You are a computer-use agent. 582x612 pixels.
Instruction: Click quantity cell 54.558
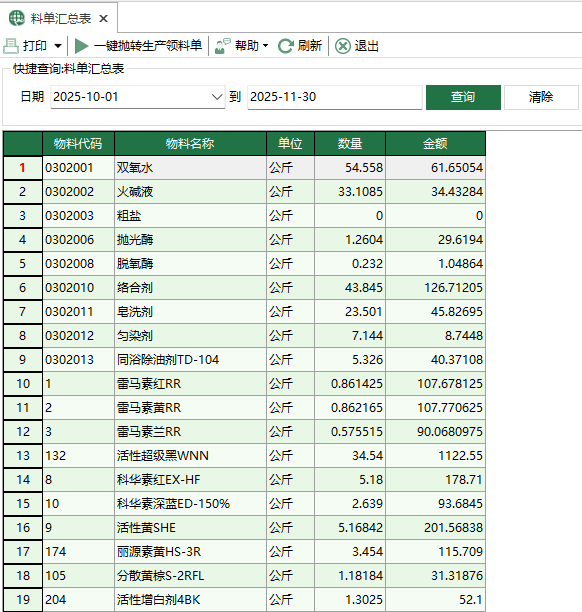tap(350, 168)
